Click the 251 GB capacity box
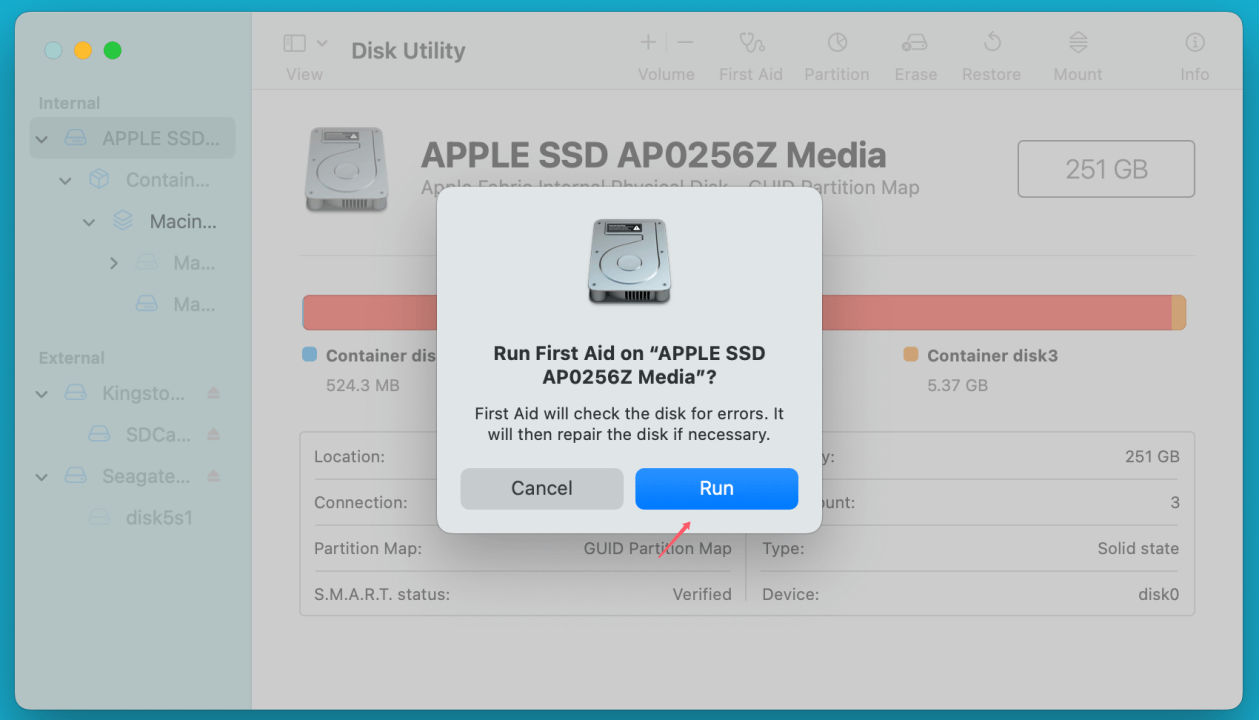 pyautogui.click(x=1106, y=169)
